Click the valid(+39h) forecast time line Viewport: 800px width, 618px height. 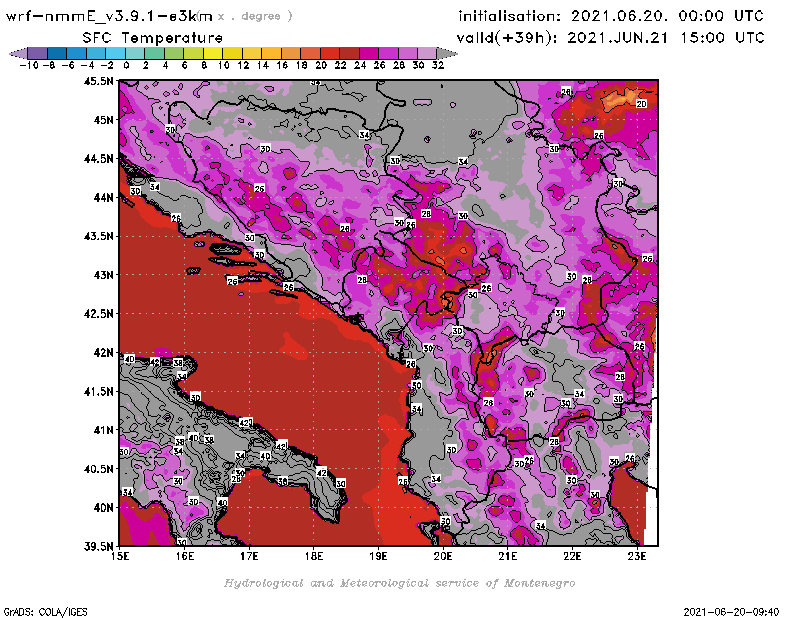click(x=610, y=38)
